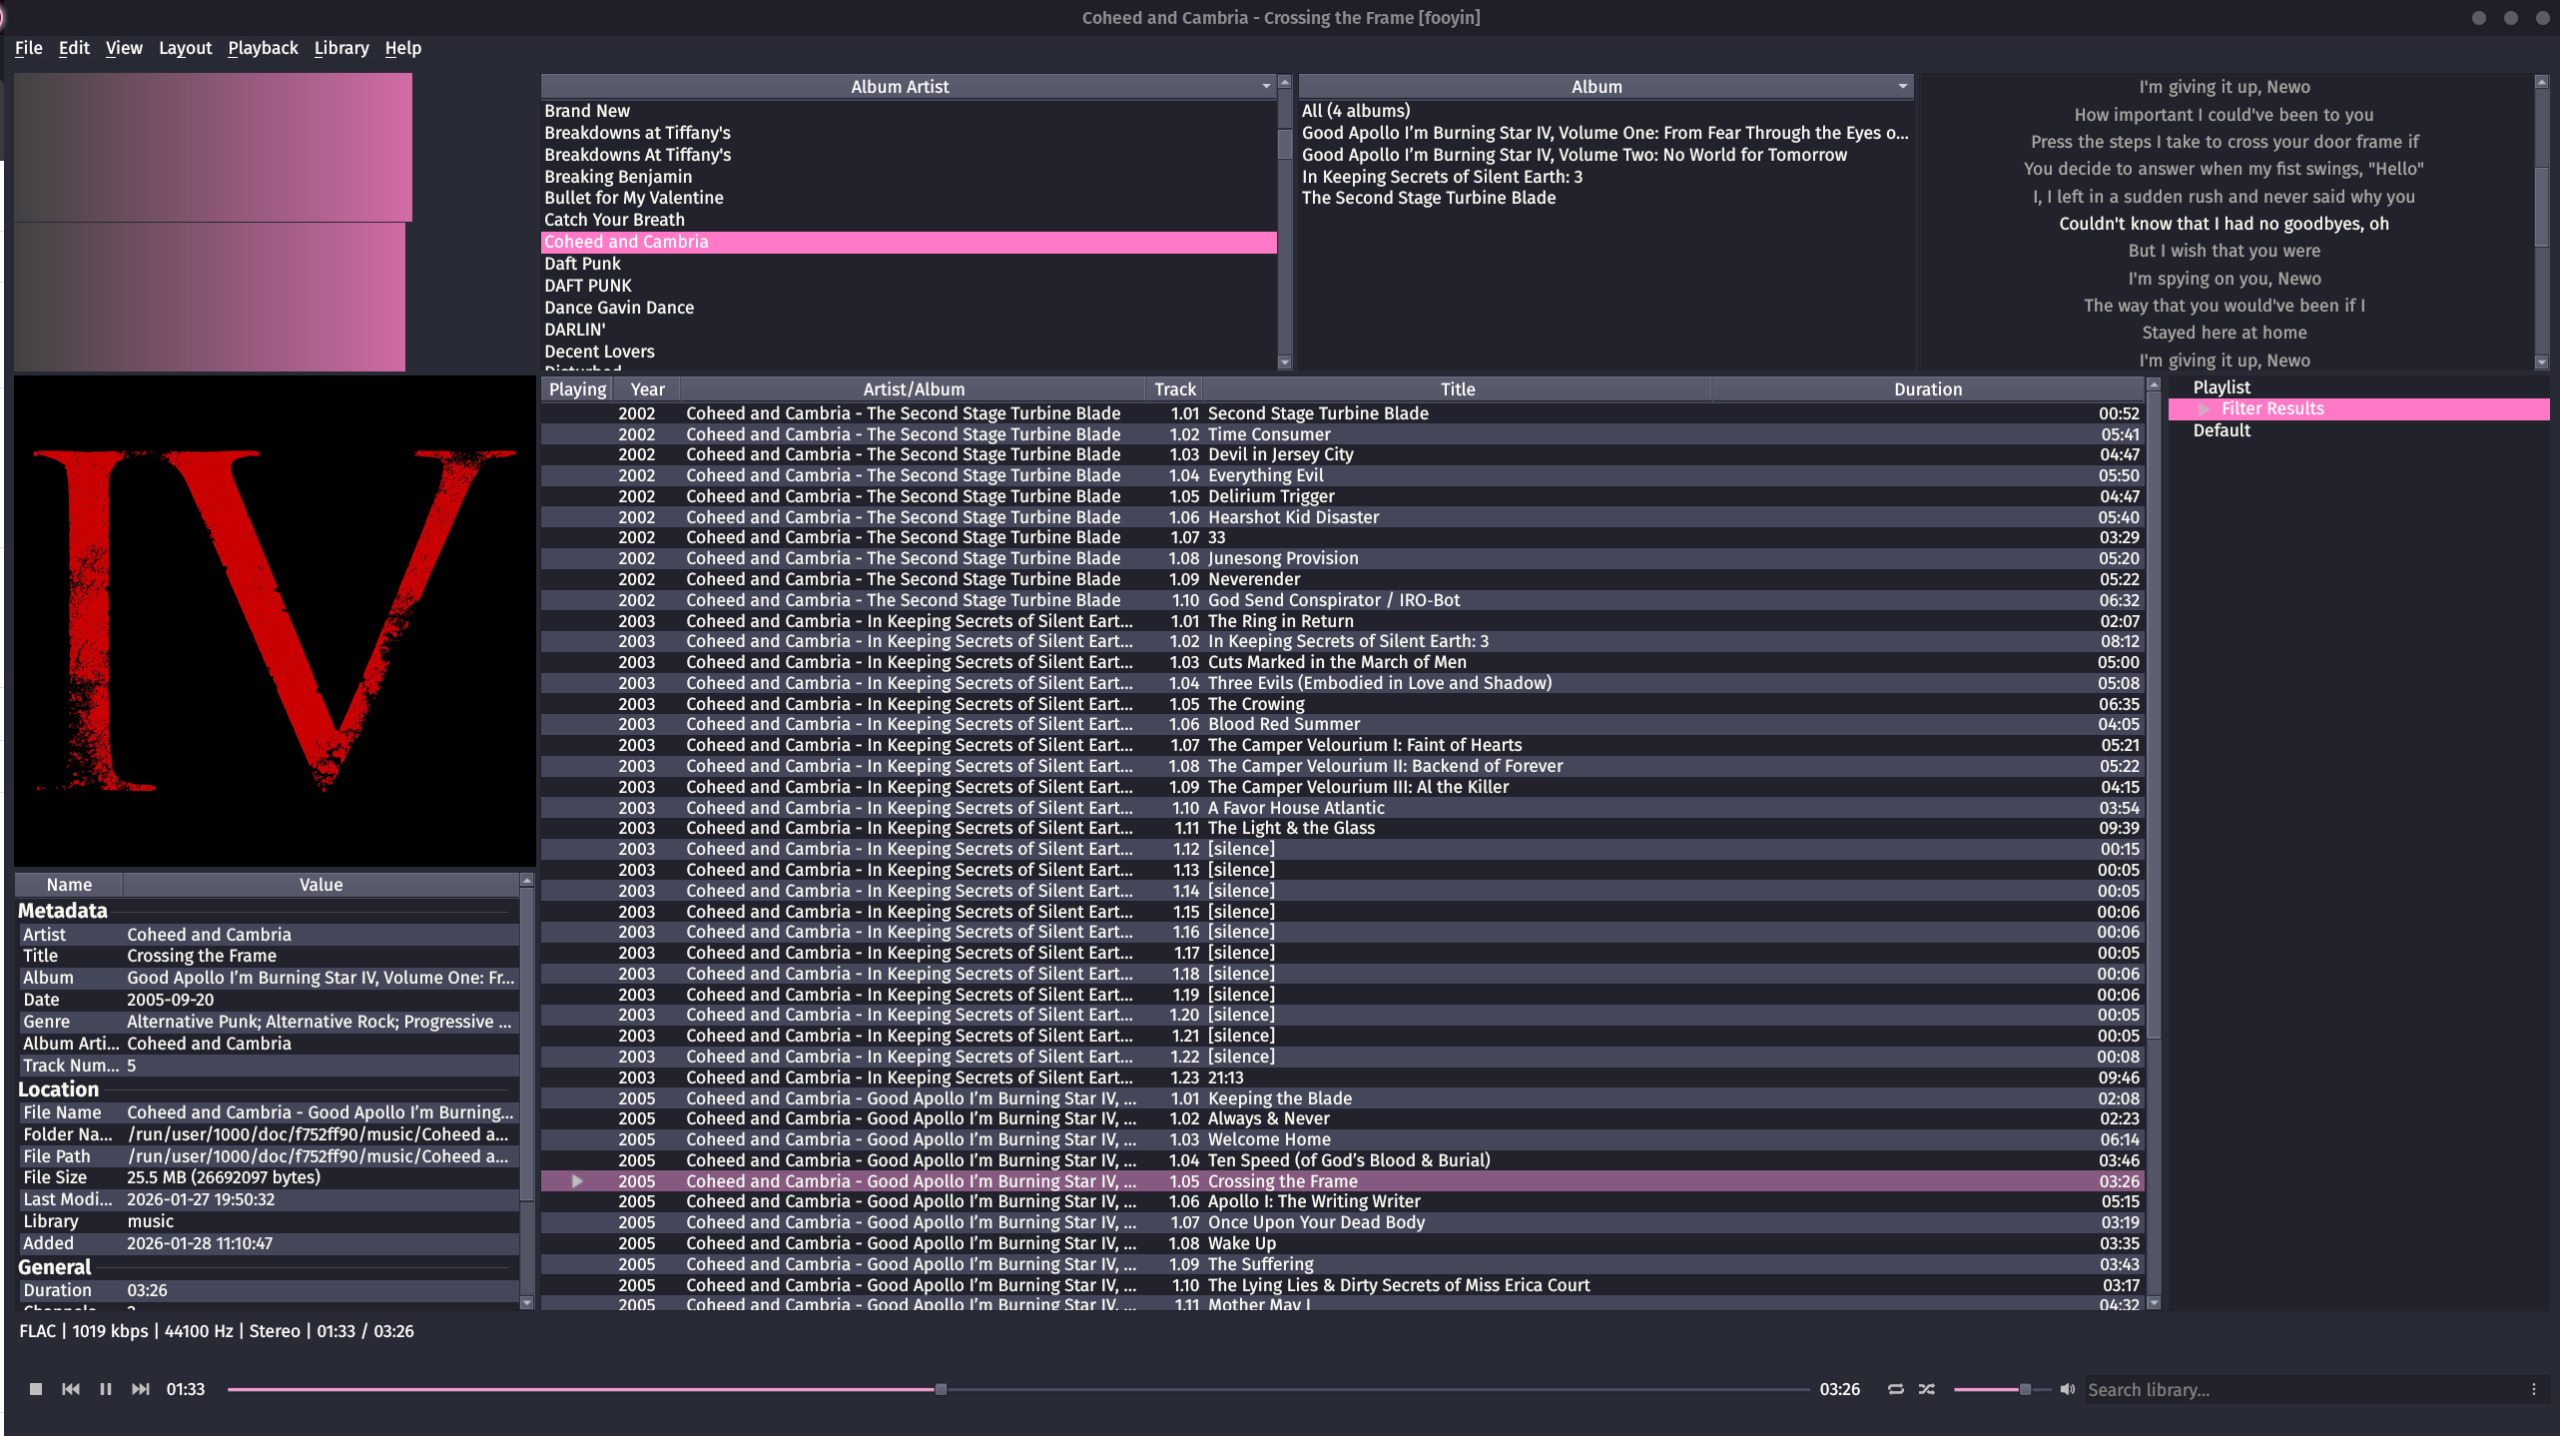2560x1436 pixels.
Task: Skip to the previous track
Action: point(71,1389)
